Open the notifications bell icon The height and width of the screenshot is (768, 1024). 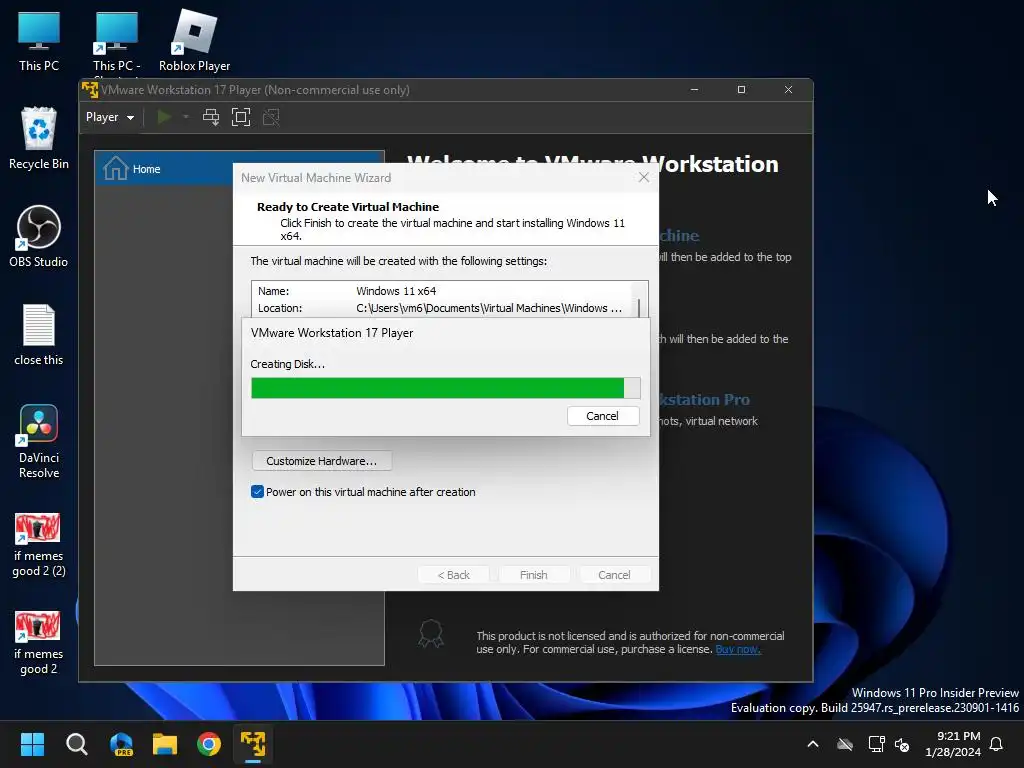(x=997, y=744)
